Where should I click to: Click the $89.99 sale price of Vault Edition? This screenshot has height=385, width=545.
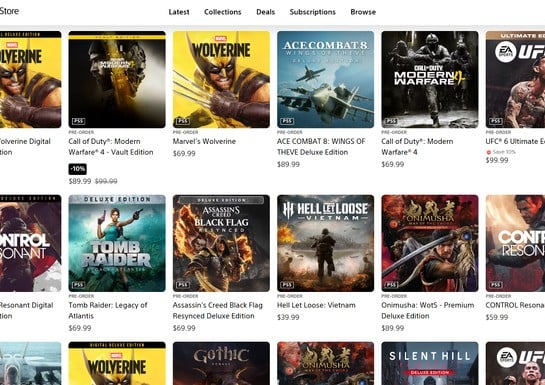click(x=80, y=181)
